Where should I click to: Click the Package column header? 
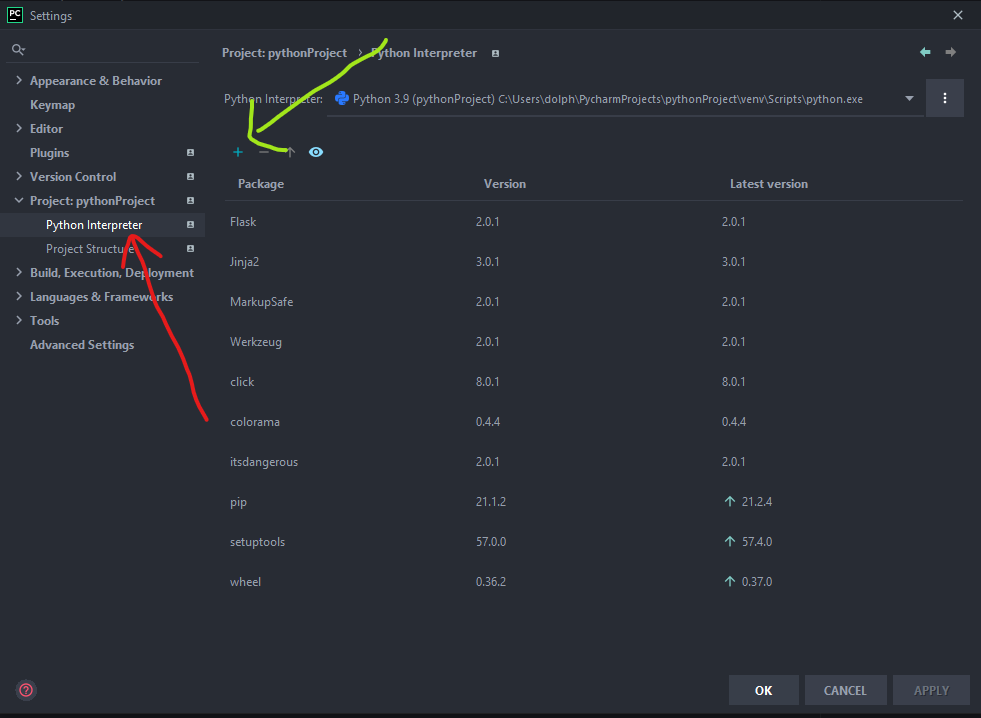(261, 184)
